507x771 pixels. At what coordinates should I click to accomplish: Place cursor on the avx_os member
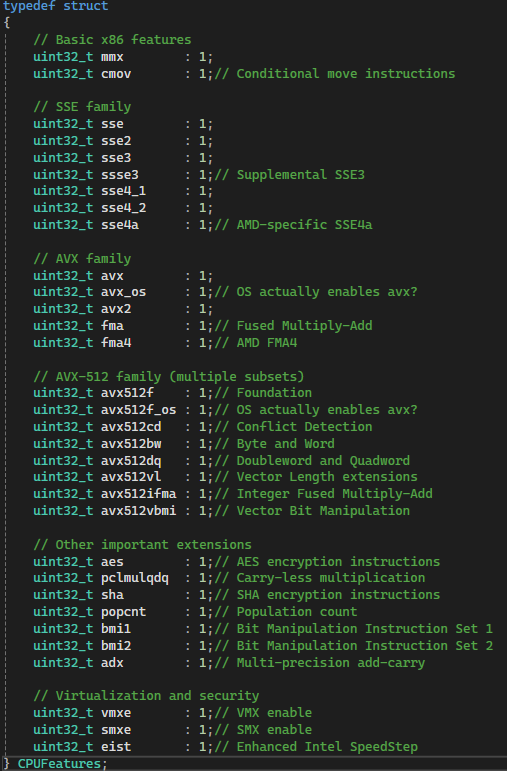click(123, 292)
